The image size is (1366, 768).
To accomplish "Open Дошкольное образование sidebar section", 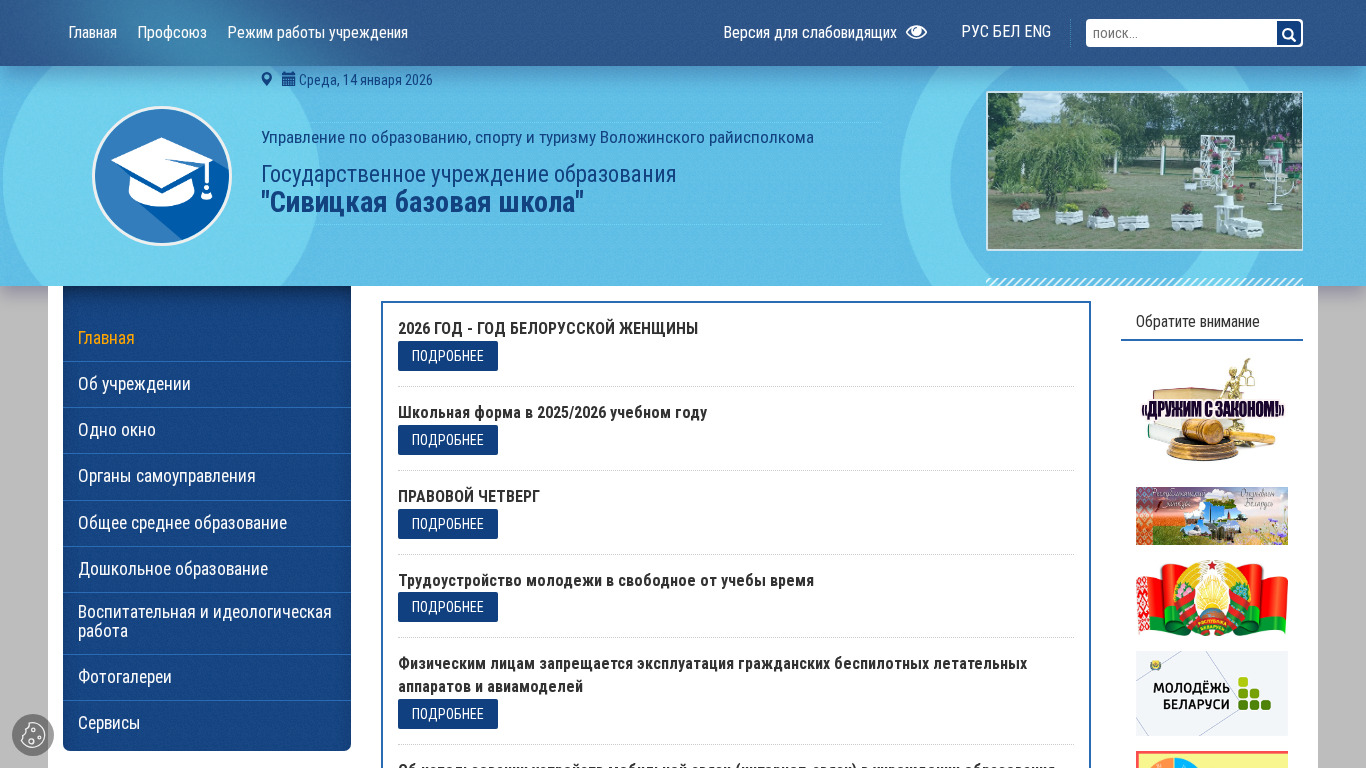I will pos(207,569).
